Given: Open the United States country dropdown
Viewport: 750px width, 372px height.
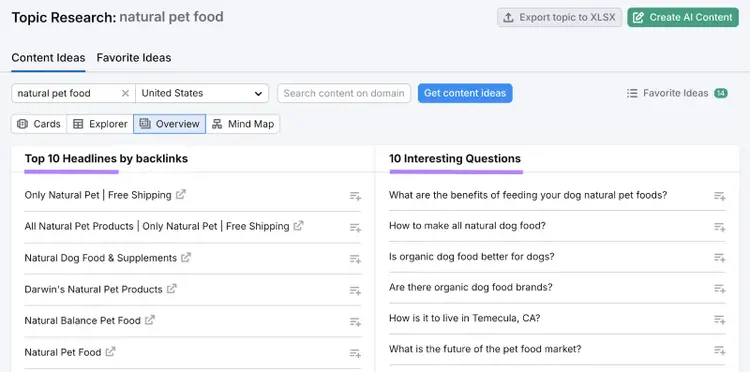Looking at the screenshot, I should click(202, 93).
